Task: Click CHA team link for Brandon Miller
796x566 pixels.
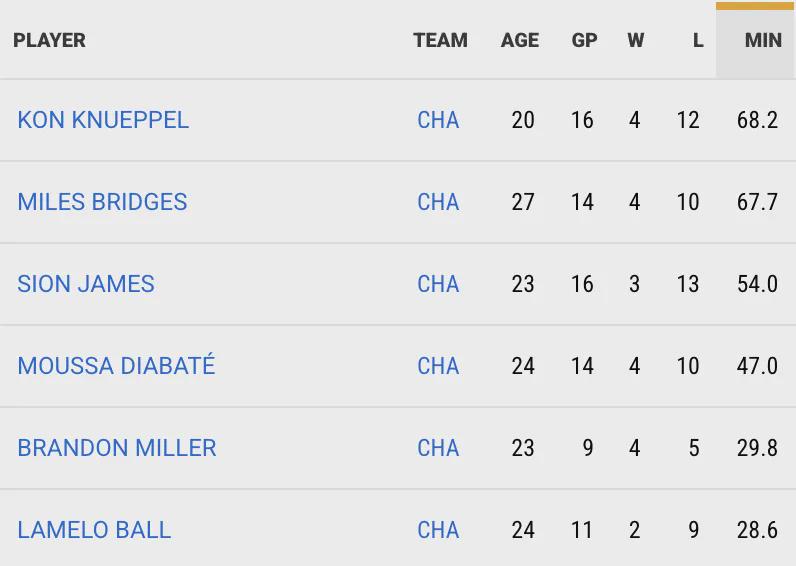Action: (438, 448)
